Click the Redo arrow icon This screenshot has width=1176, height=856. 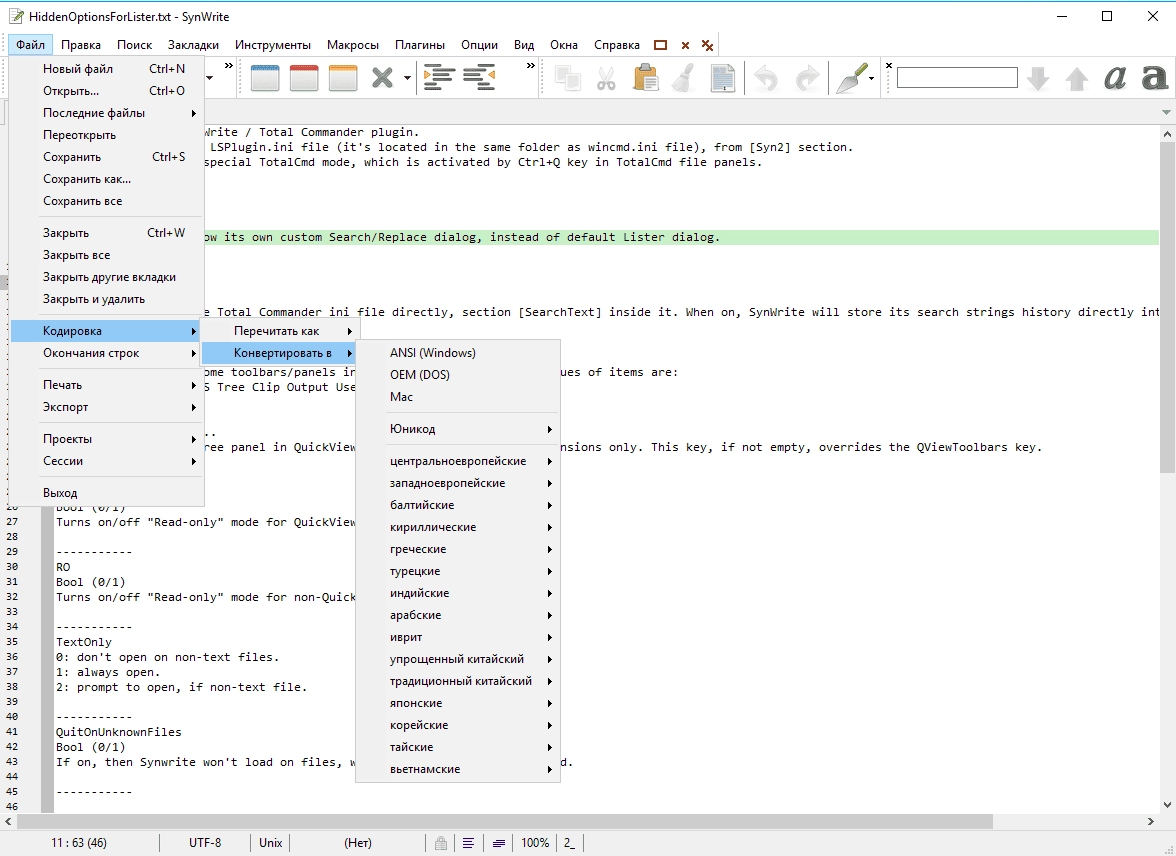coord(807,78)
